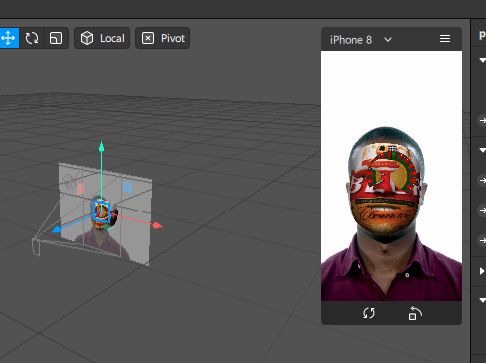Click the blue square at gizmo center

[101, 211]
